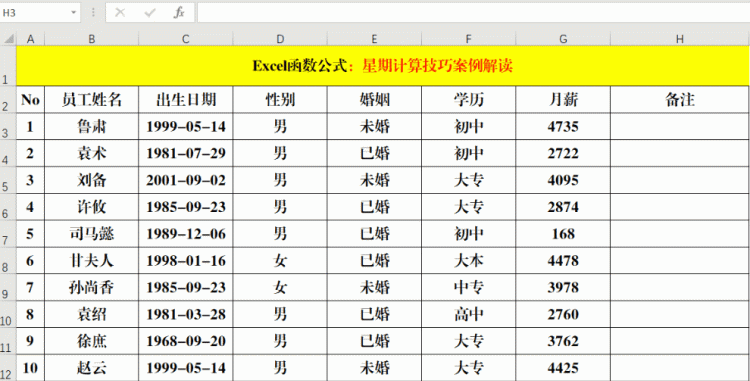Click the 婚姻 header cell
The width and height of the screenshot is (750, 381).
(374, 100)
